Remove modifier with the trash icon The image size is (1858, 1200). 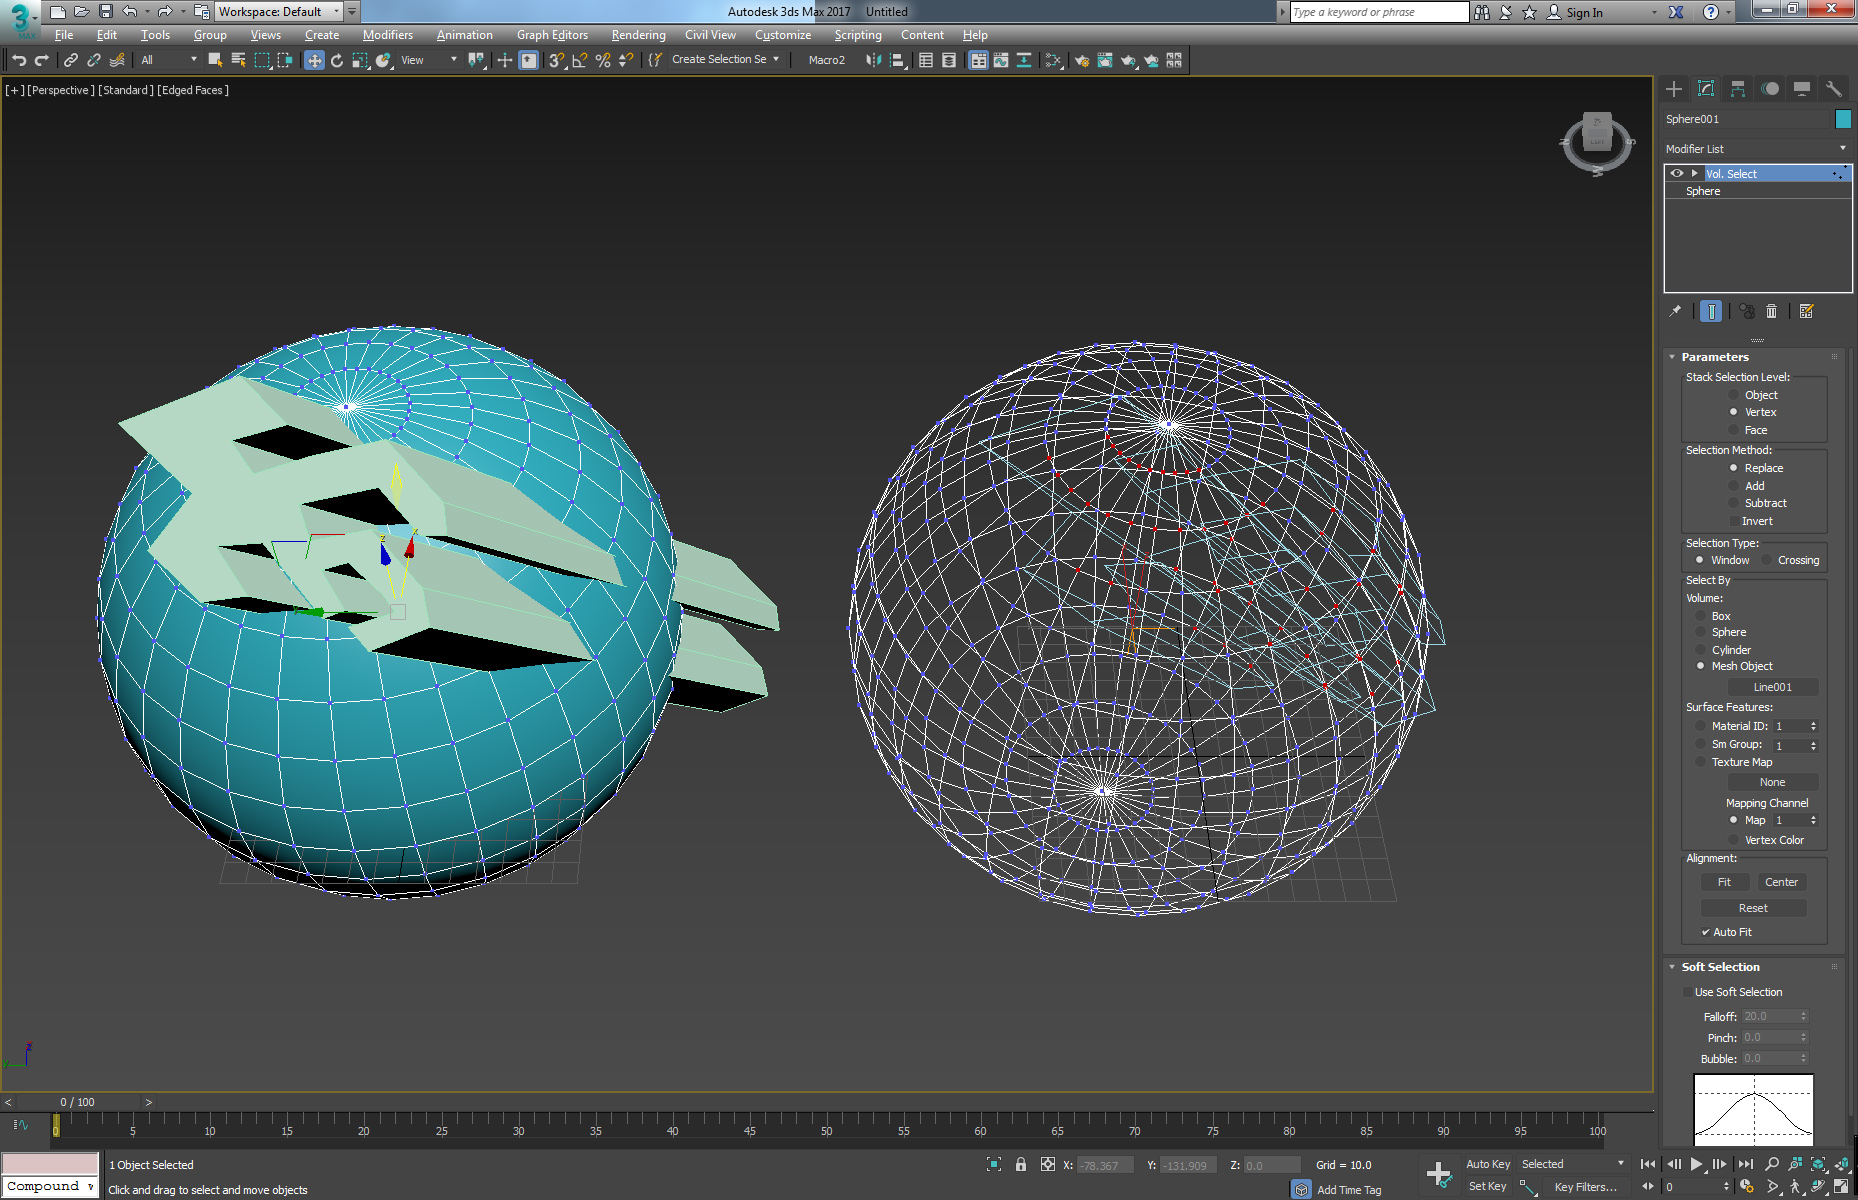pos(1771,312)
